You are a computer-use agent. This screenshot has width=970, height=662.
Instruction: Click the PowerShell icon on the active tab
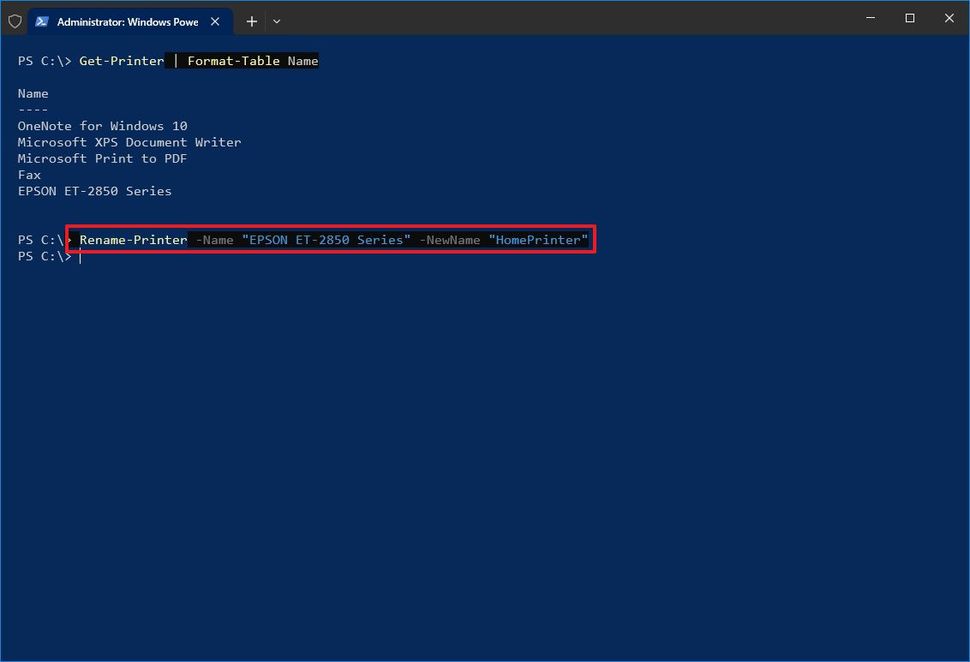pos(41,21)
